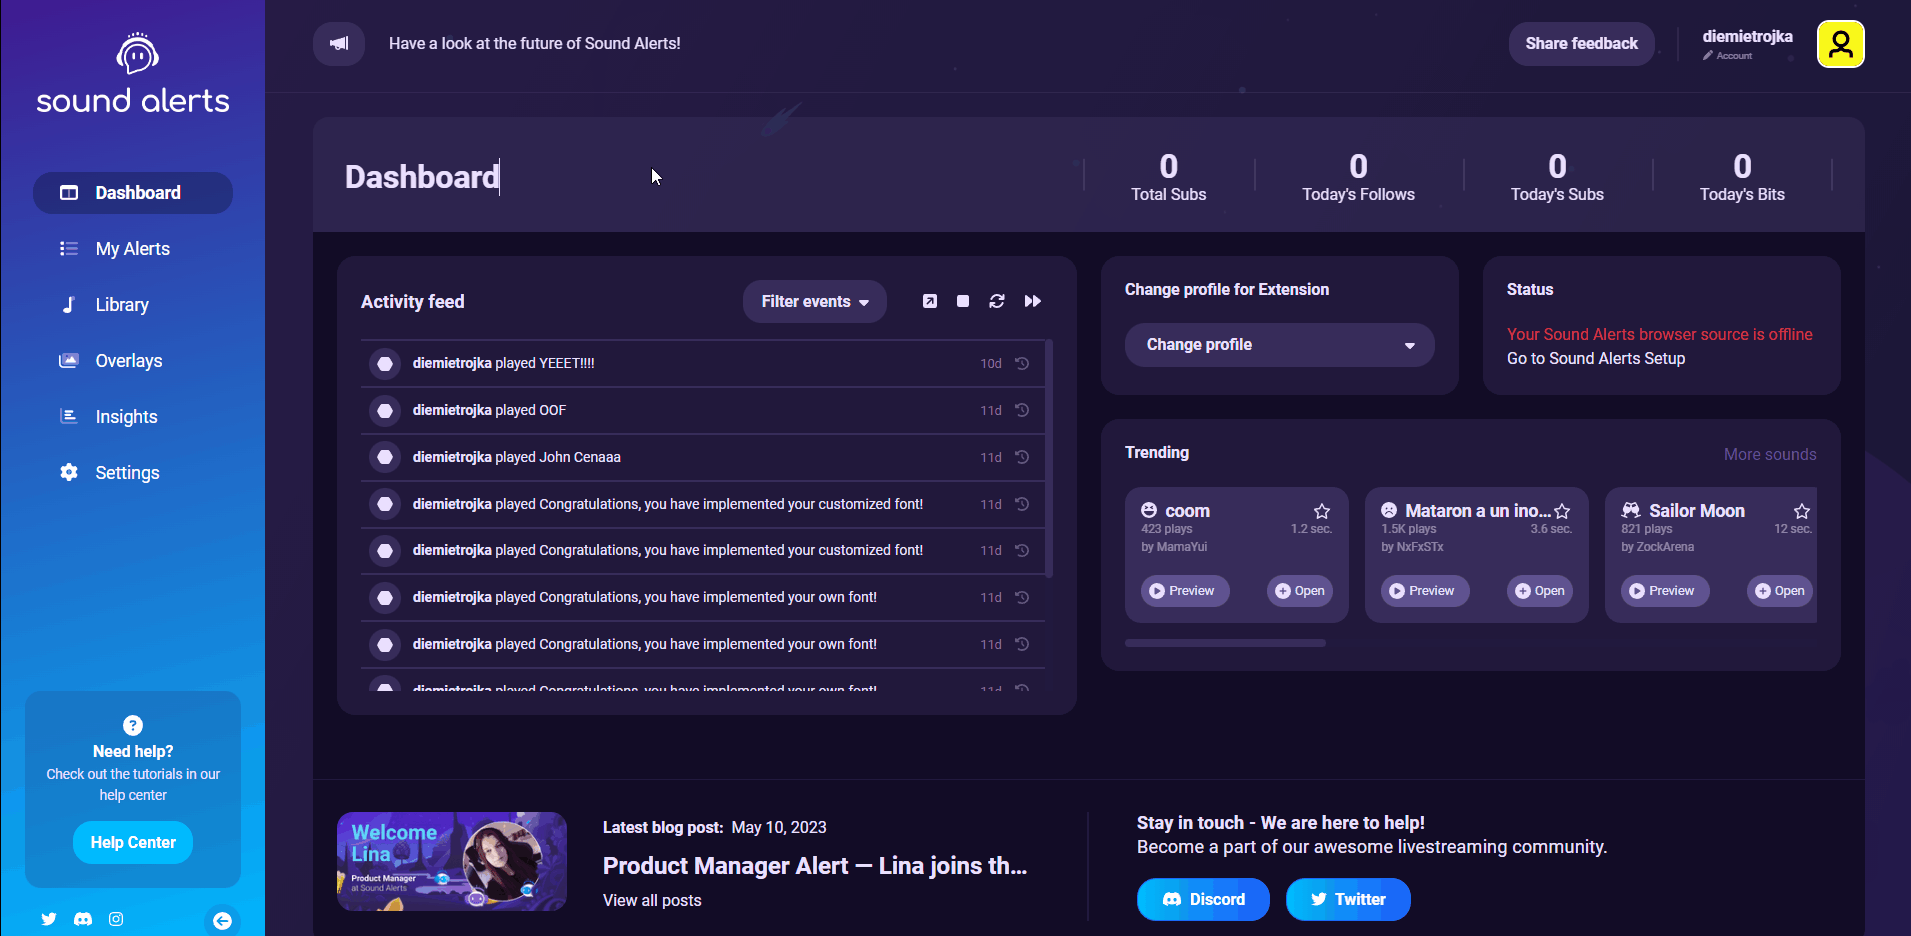Image resolution: width=1911 pixels, height=936 pixels.
Task: Replay the John Cenaaa alert
Action: (x=1022, y=457)
